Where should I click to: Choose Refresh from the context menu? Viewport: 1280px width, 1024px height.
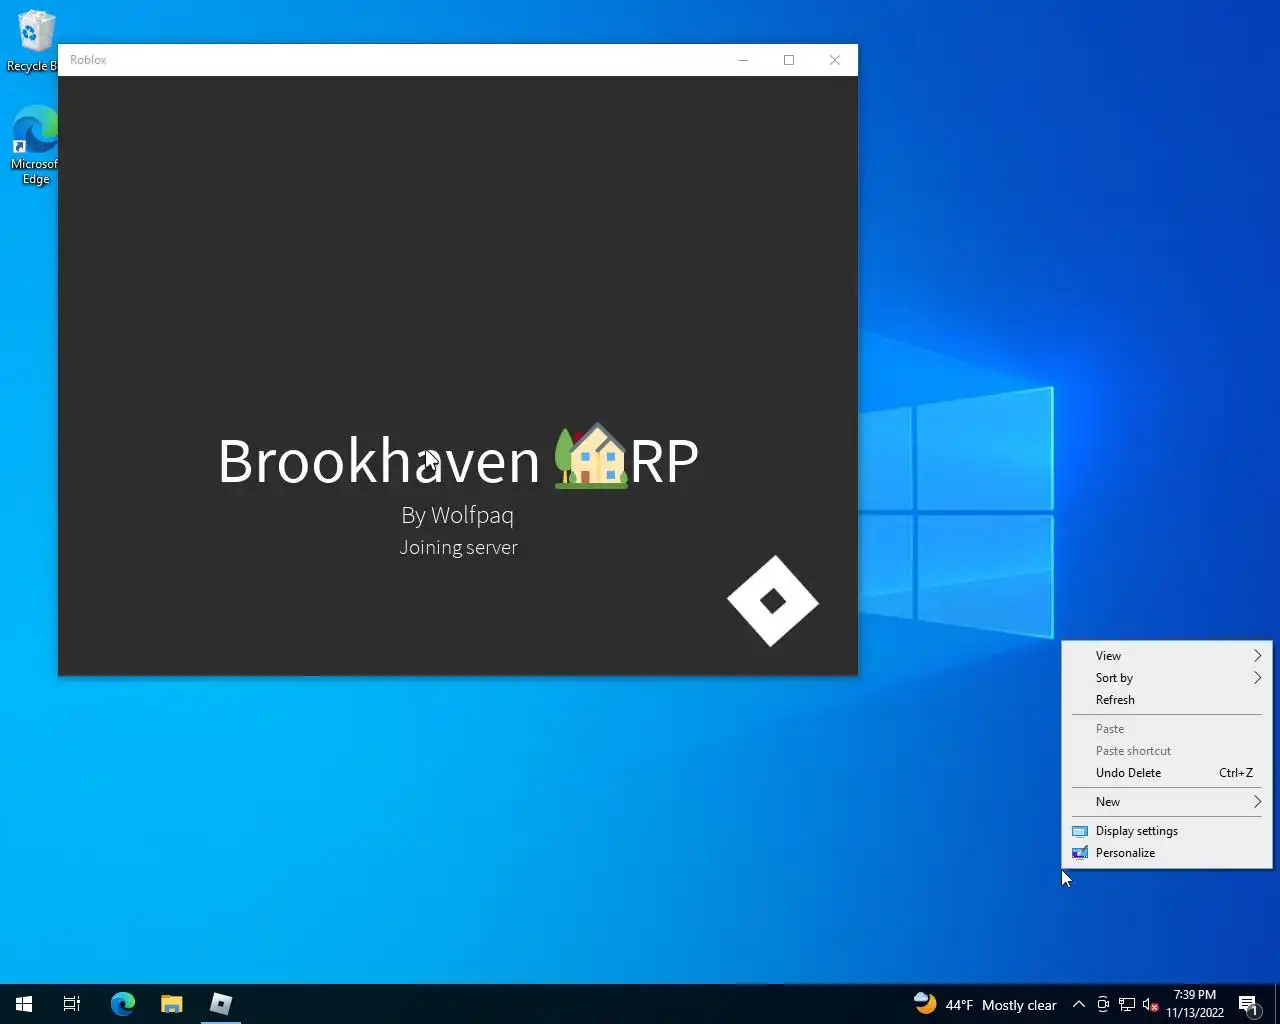pos(1167,700)
